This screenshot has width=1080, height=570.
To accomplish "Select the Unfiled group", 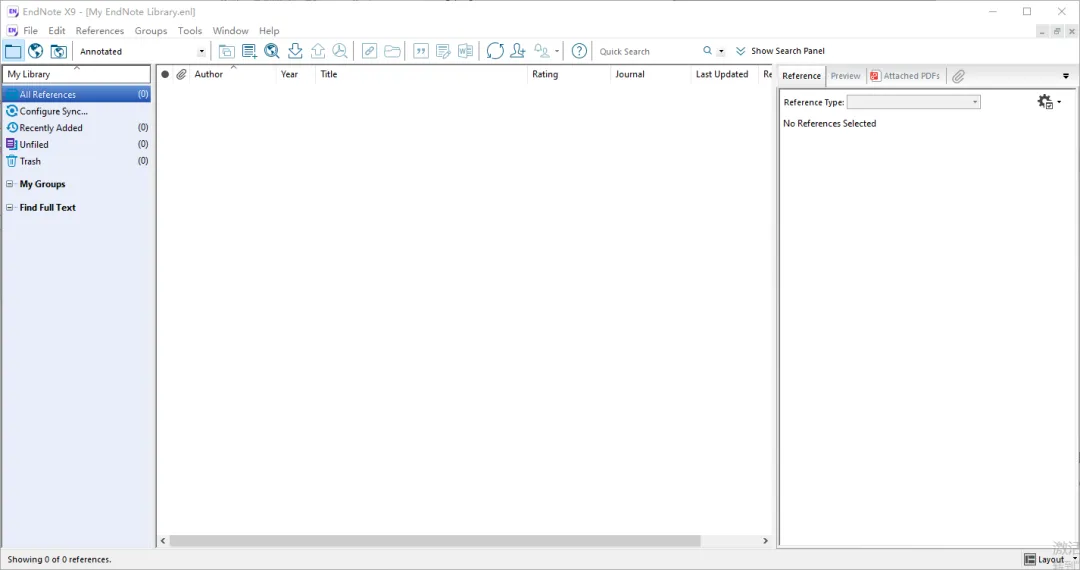I will point(76,144).
